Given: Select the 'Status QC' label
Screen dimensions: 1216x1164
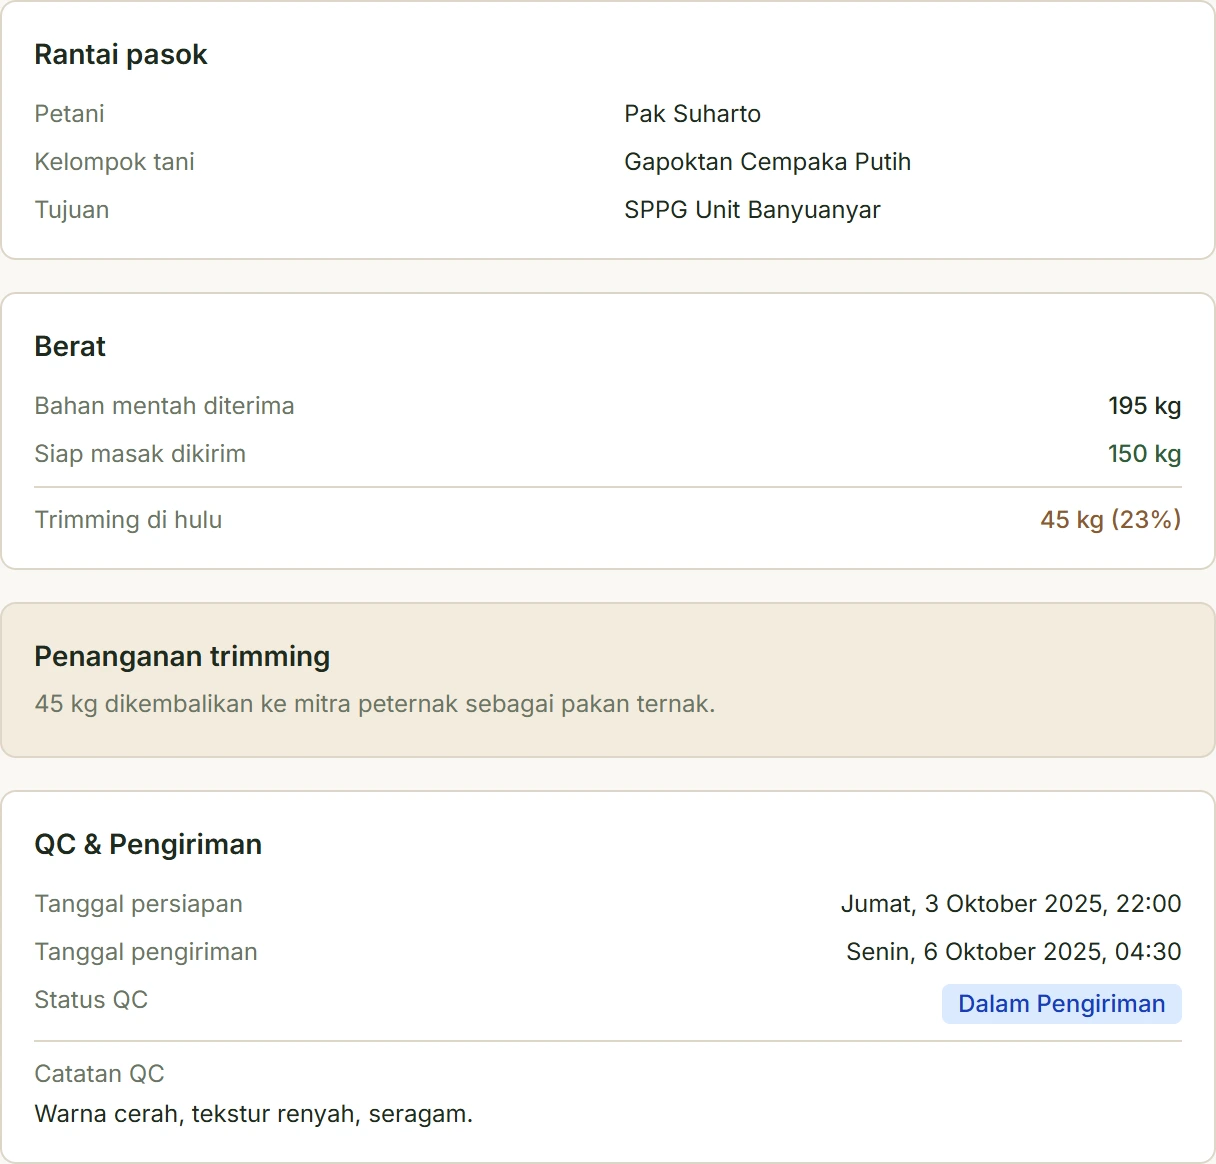Looking at the screenshot, I should [91, 1000].
